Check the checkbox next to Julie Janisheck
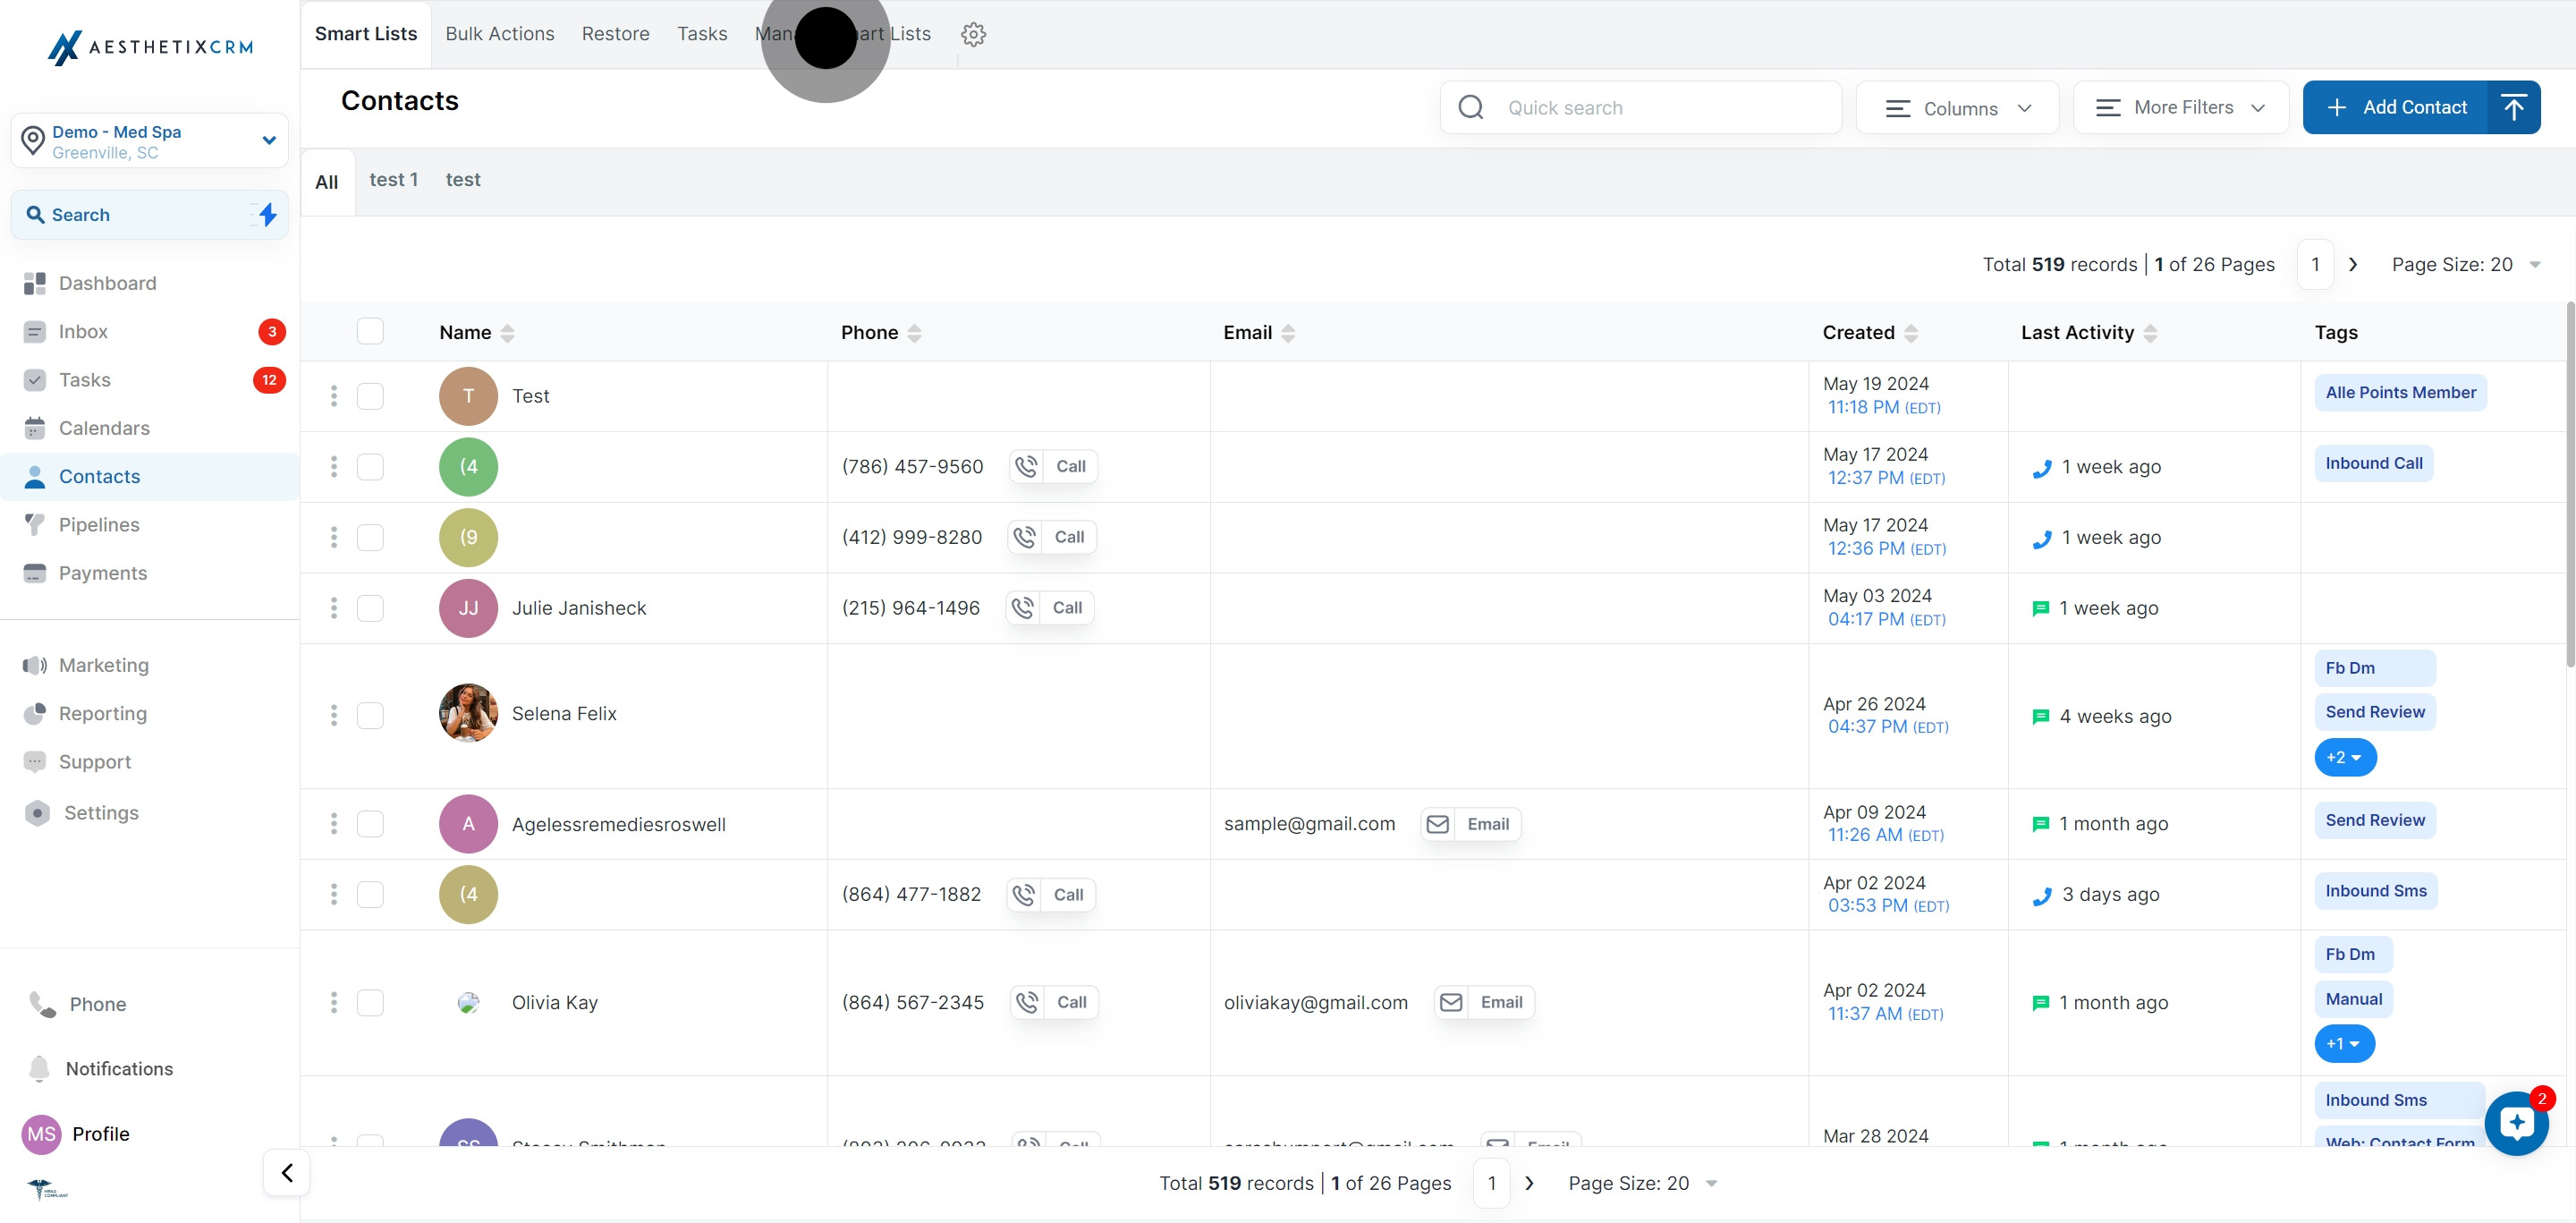The height and width of the screenshot is (1223, 2576). point(370,608)
